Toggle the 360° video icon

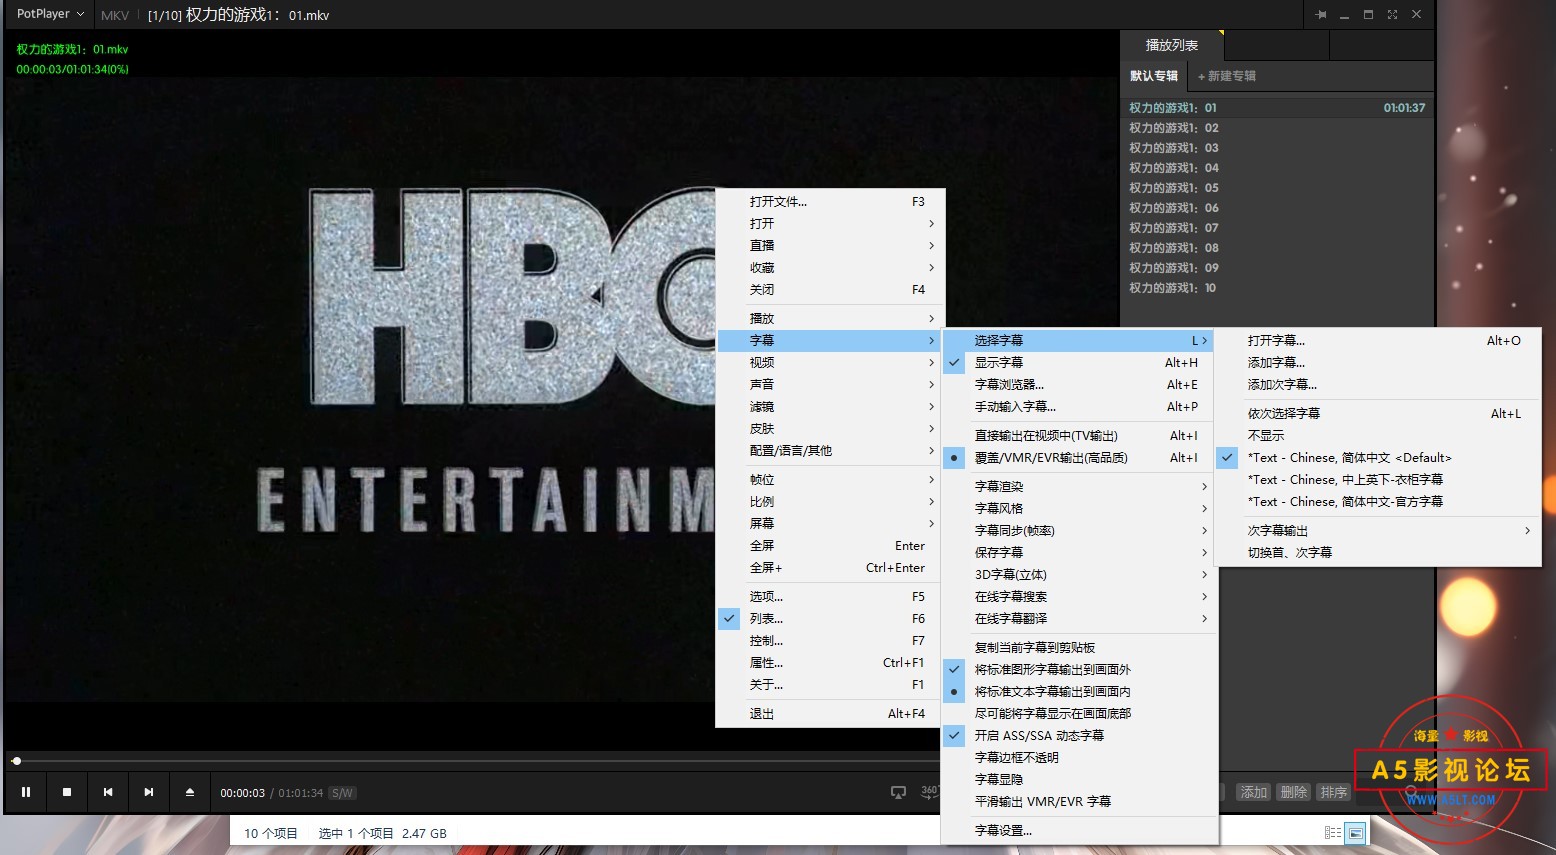[929, 792]
